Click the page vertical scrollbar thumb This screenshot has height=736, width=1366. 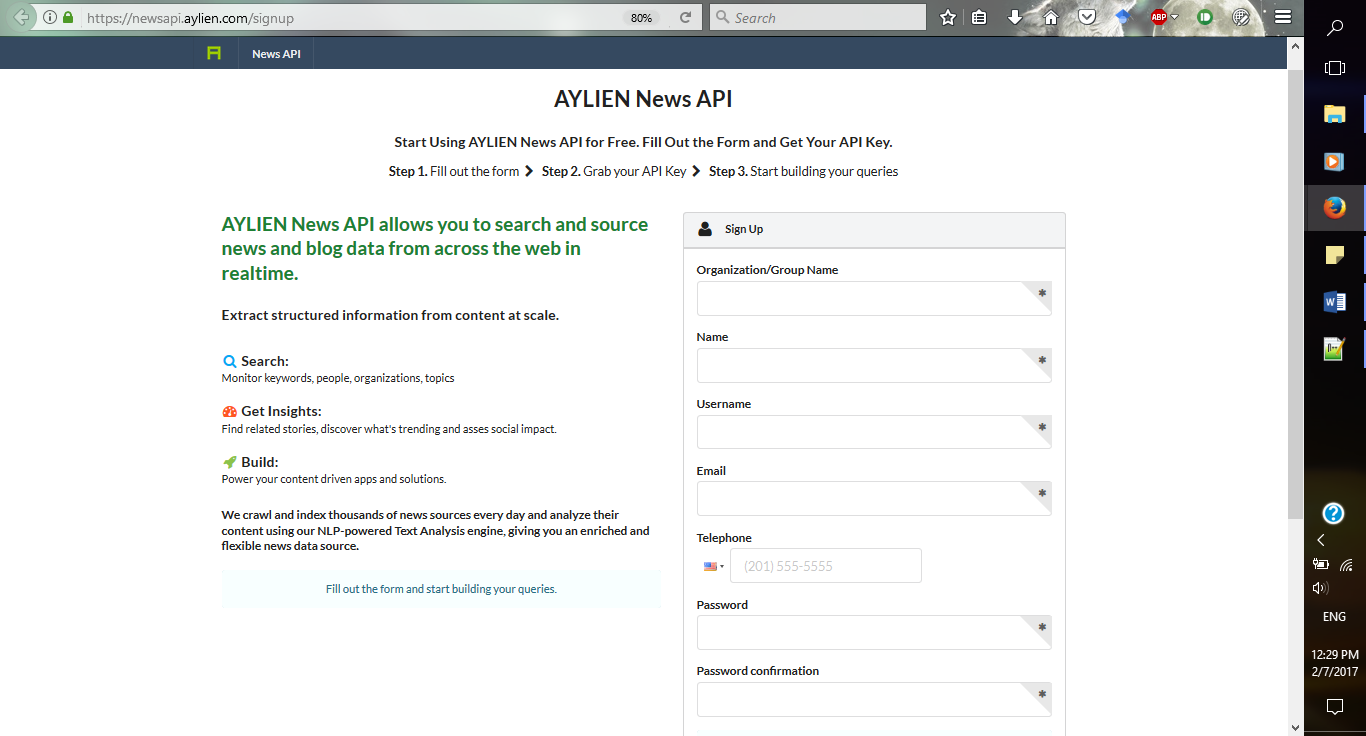click(1295, 295)
